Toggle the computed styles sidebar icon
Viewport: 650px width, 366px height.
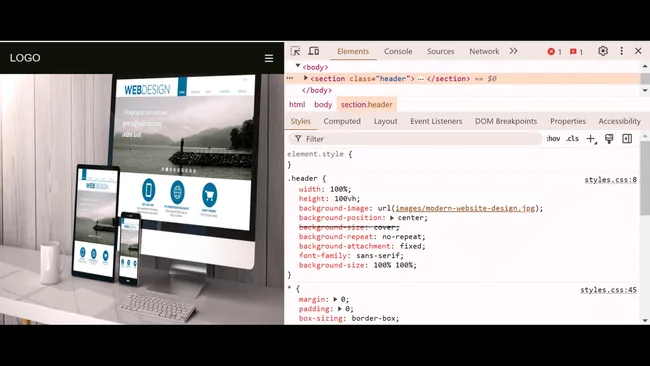tap(627, 139)
